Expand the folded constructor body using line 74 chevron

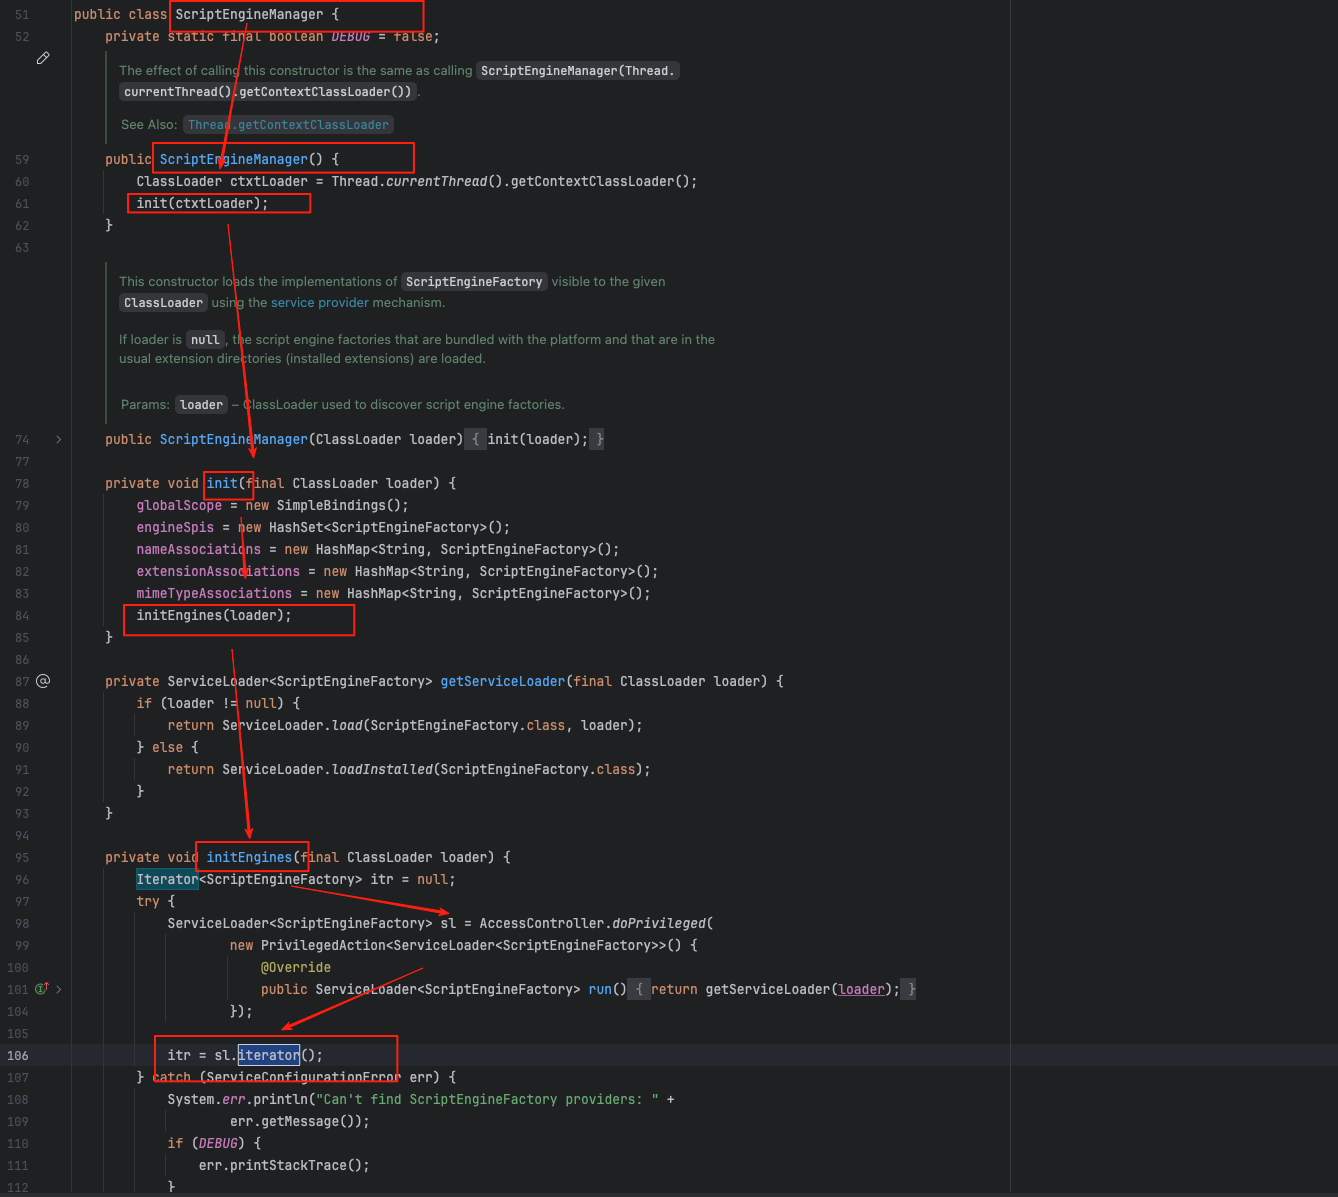click(58, 439)
